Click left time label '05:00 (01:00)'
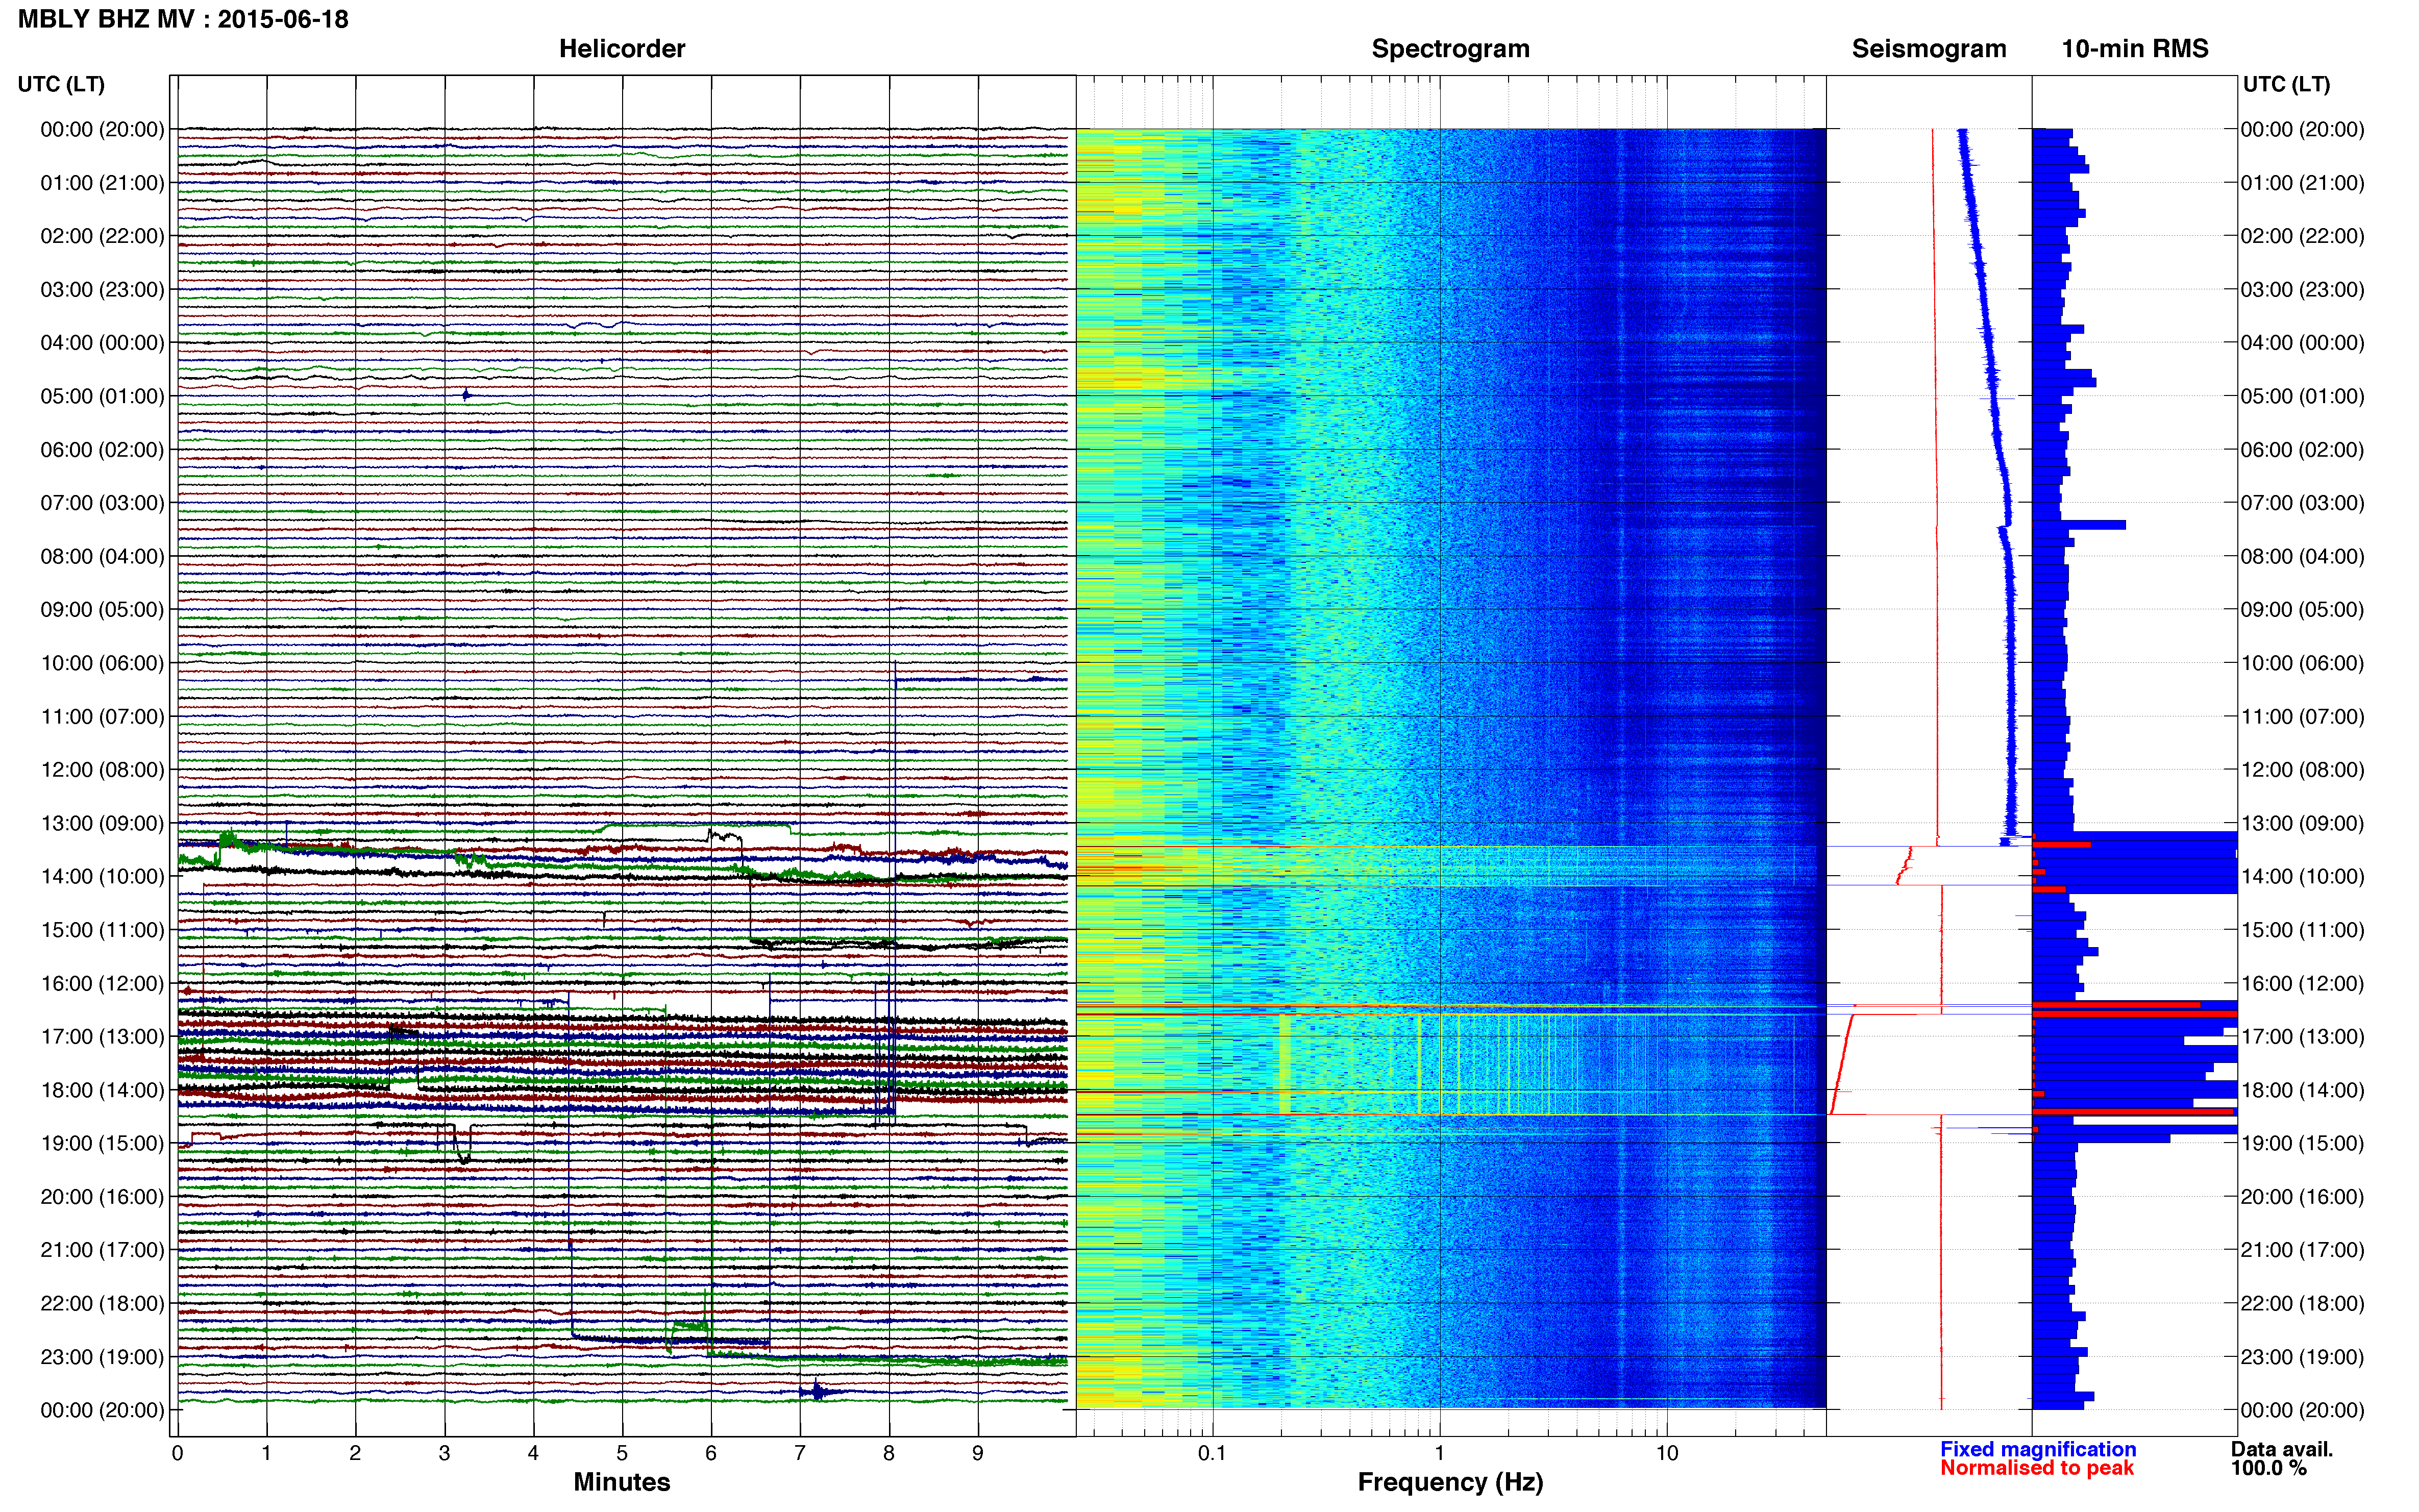2419x1512 pixels. [102, 396]
